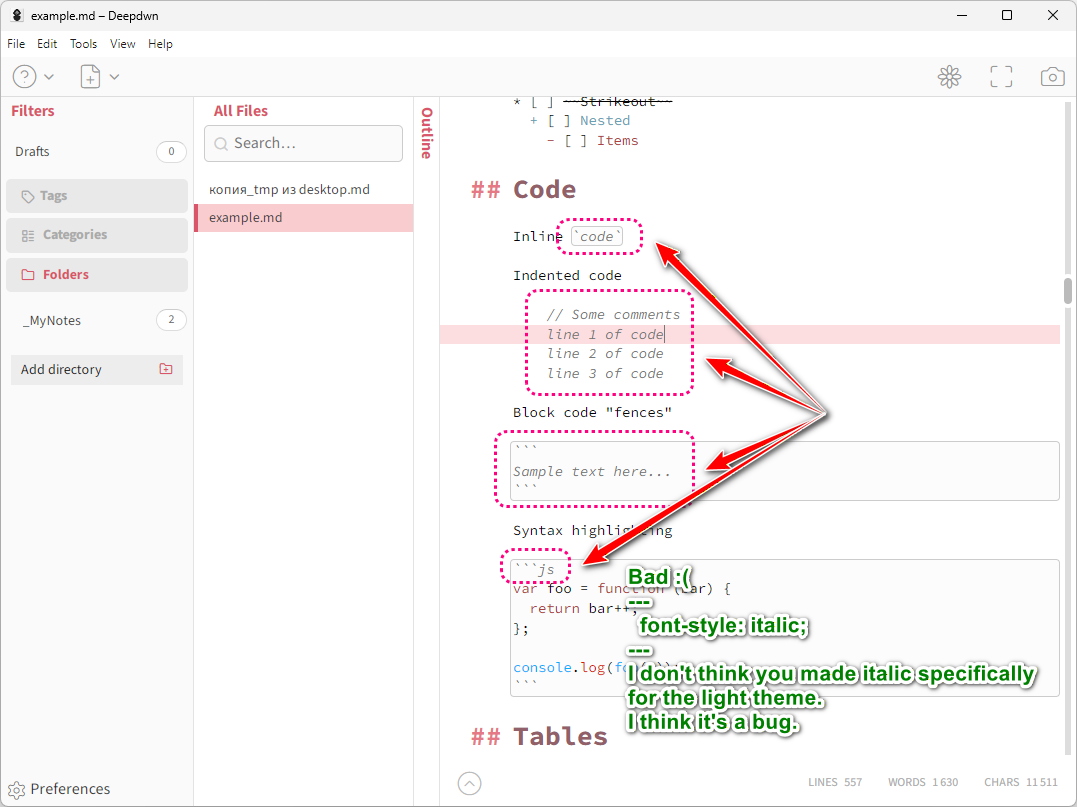Screen dimensions: 1077x807
Task: Expand the Folders section
Action: pos(97,275)
